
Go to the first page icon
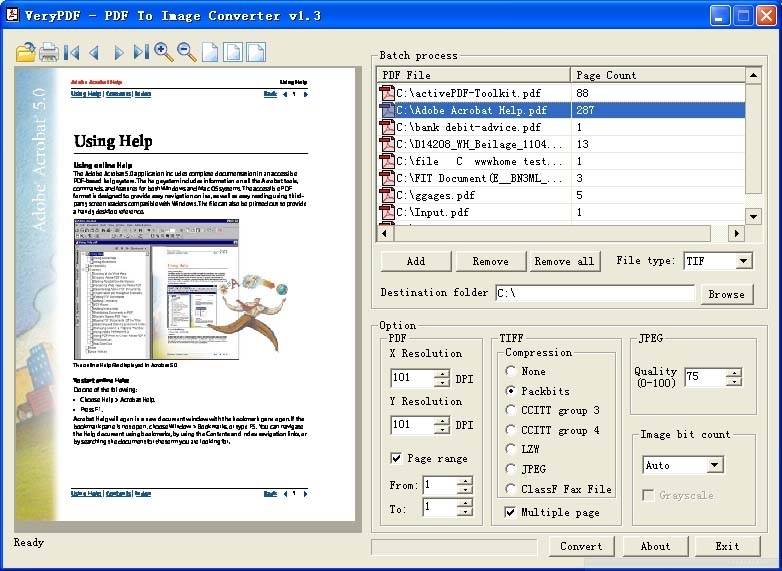pos(72,52)
